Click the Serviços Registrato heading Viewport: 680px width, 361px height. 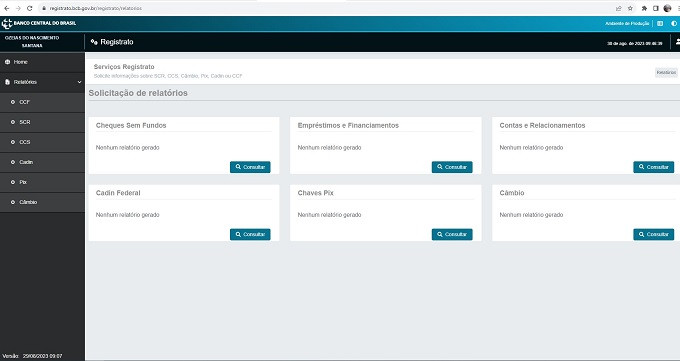pos(124,67)
